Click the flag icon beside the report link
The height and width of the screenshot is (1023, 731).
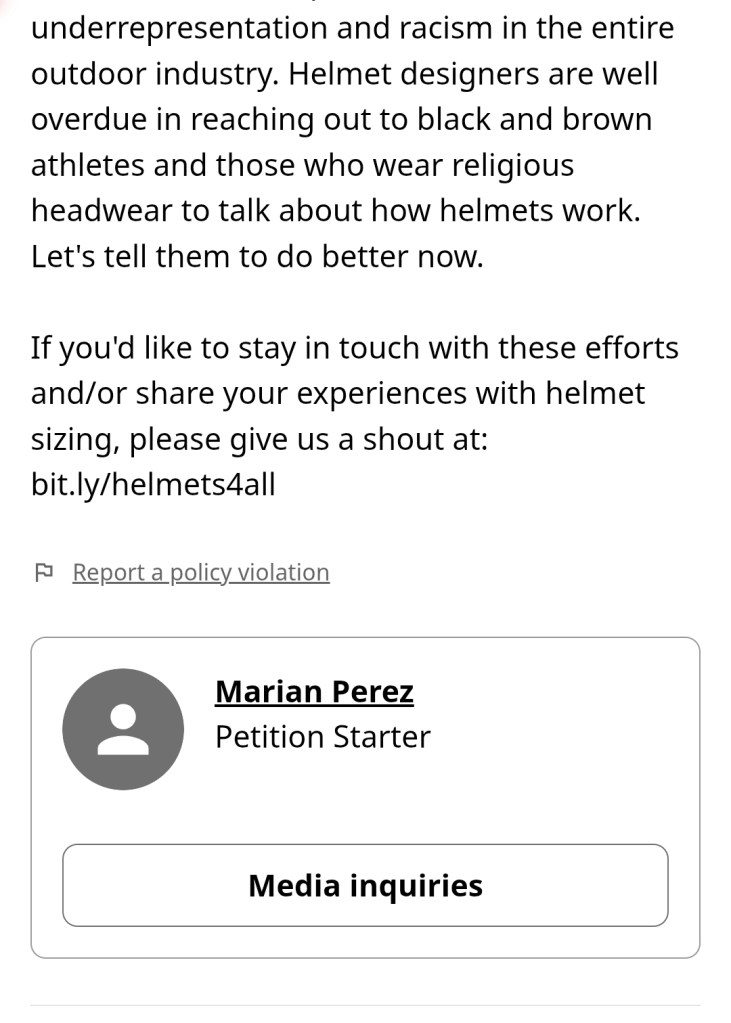[x=43, y=572]
